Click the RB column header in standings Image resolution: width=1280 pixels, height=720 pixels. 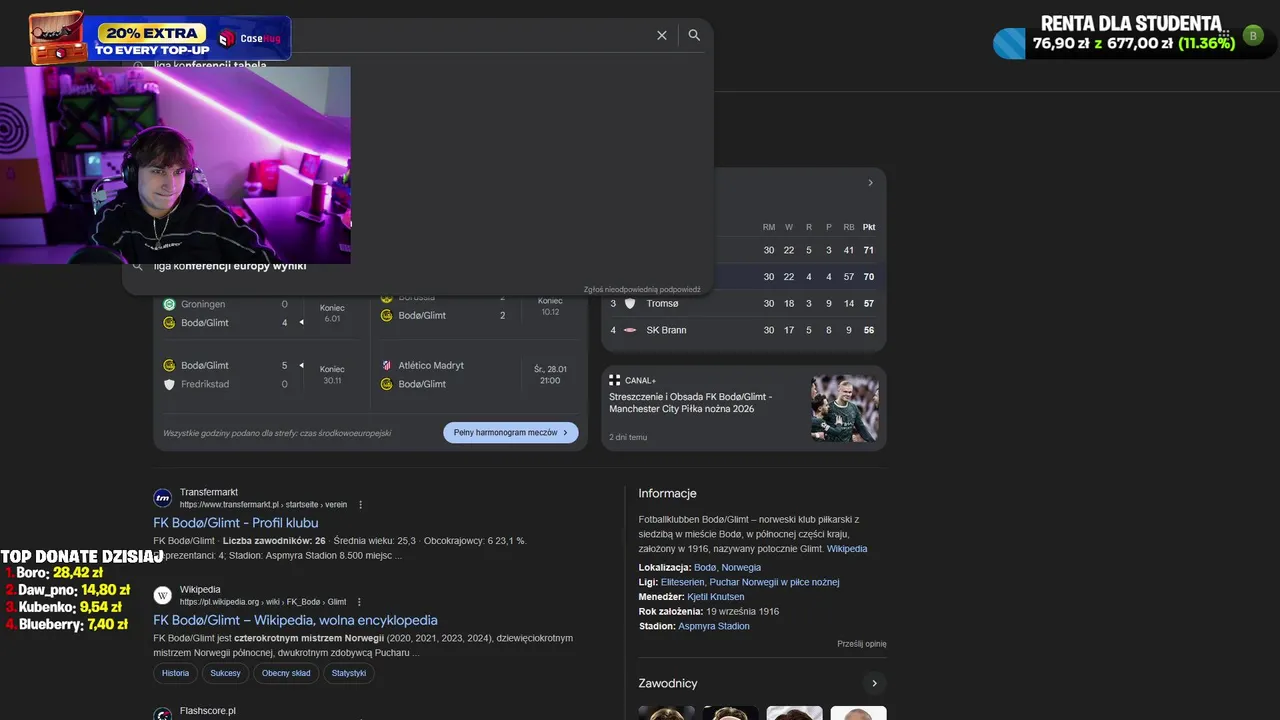tap(849, 227)
